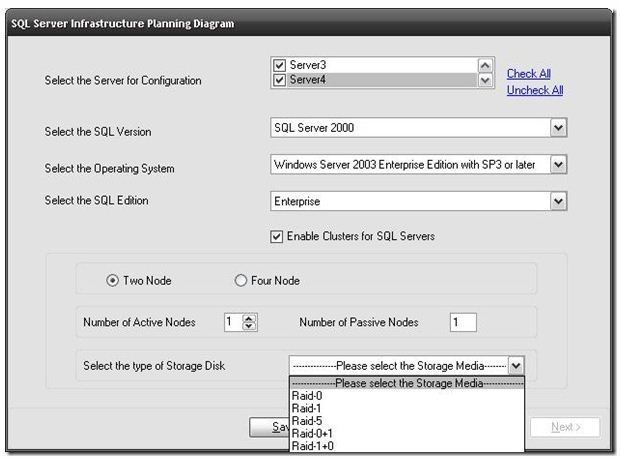This screenshot has width=620, height=460.
Task: Choose Raid-0+1 storage option
Action: (x=407, y=433)
